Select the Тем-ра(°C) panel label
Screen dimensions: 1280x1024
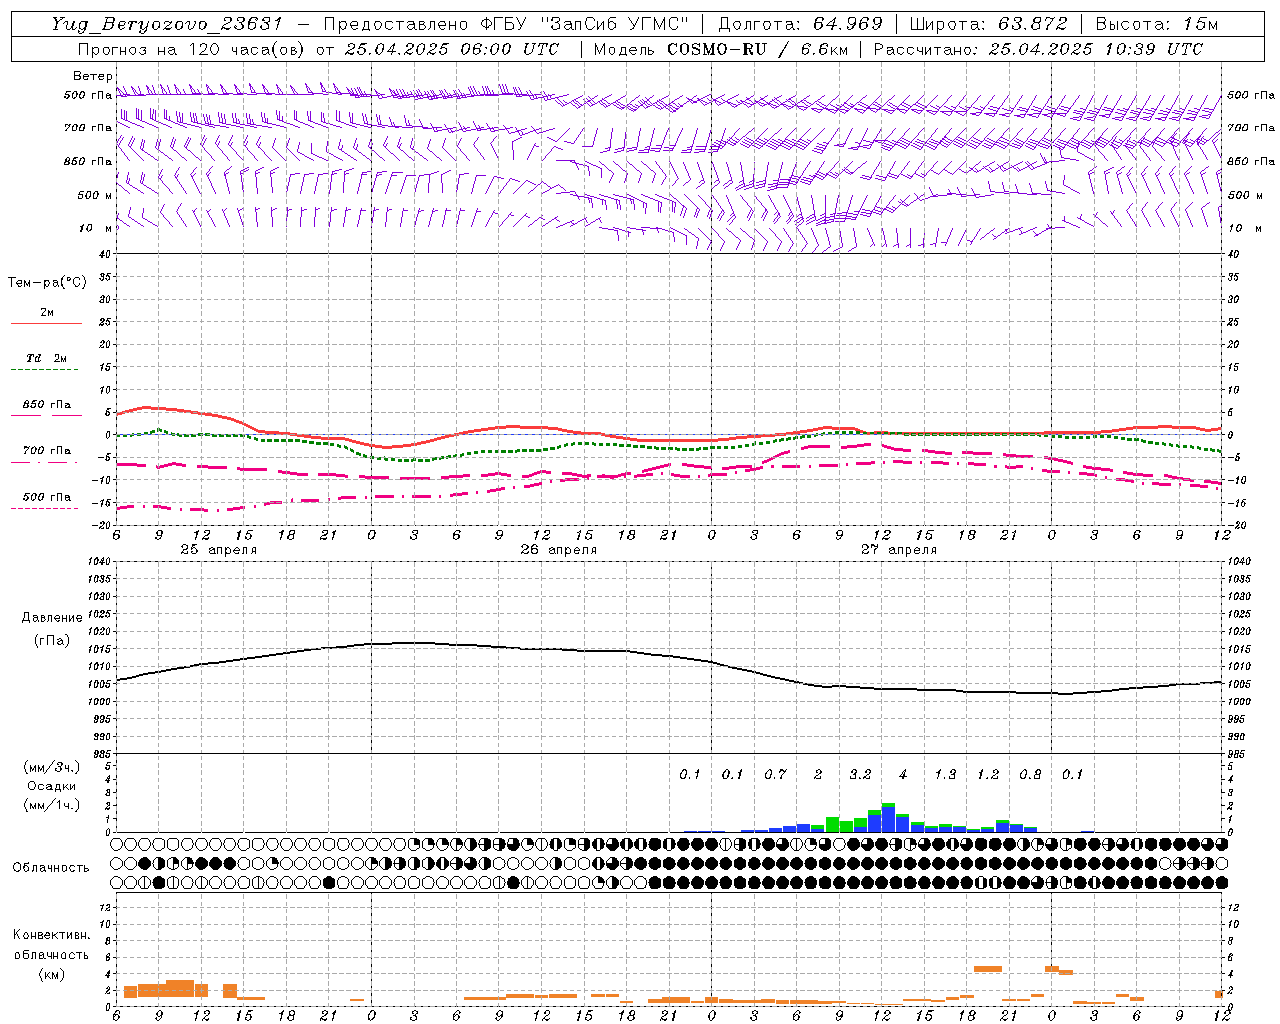click(47, 283)
